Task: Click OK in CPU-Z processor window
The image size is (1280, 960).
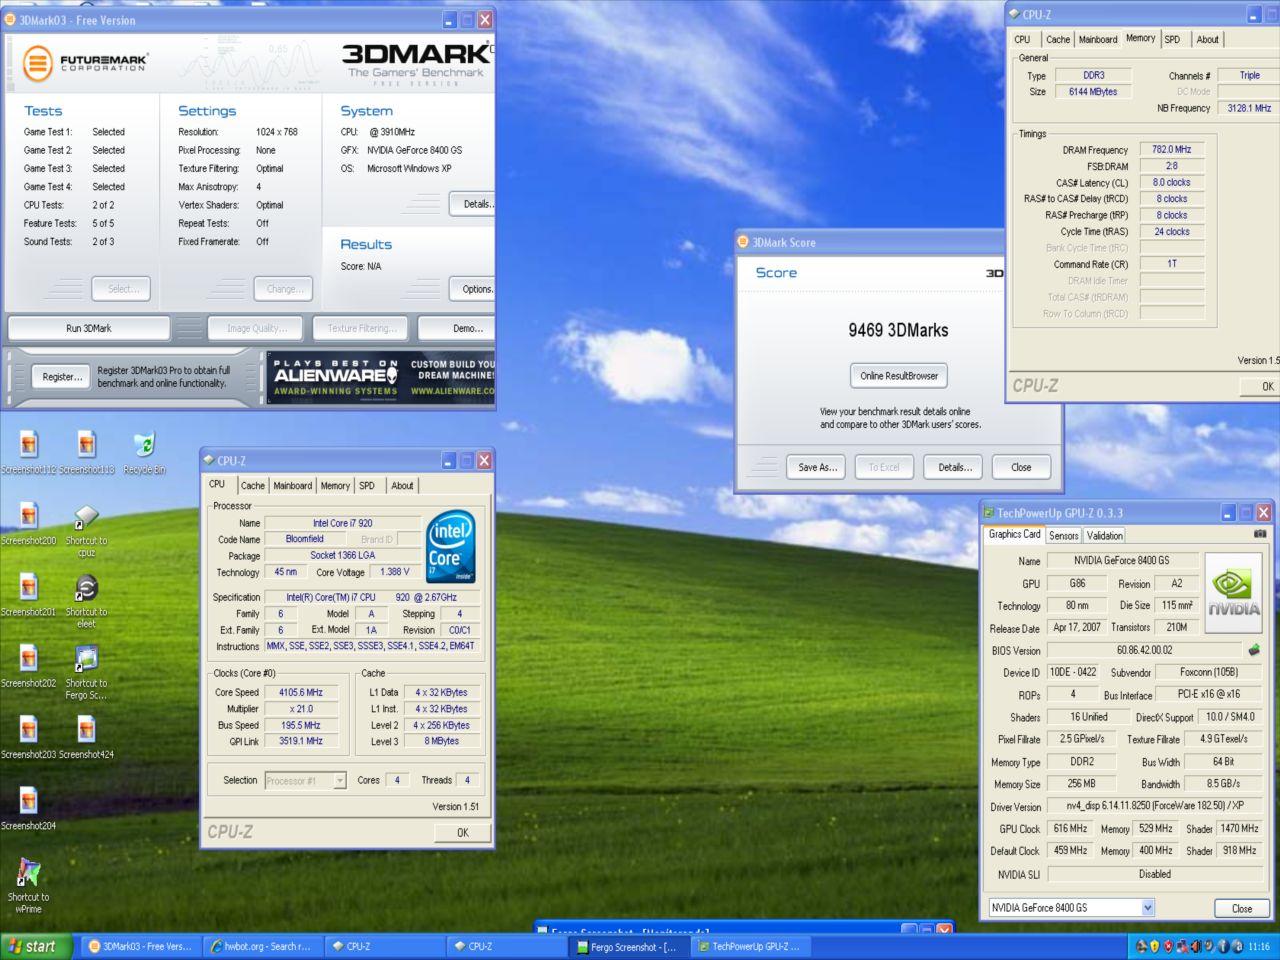Action: 463,832
